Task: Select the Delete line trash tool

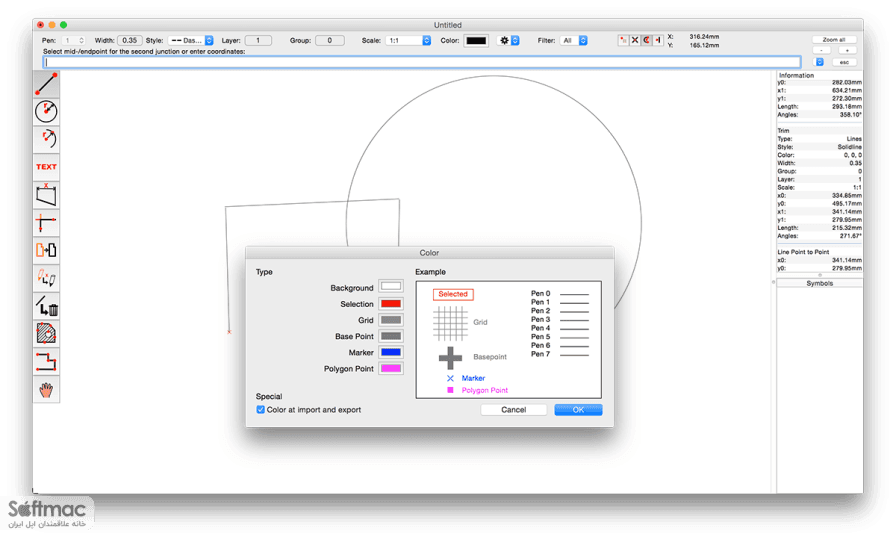Action: pos(46,306)
